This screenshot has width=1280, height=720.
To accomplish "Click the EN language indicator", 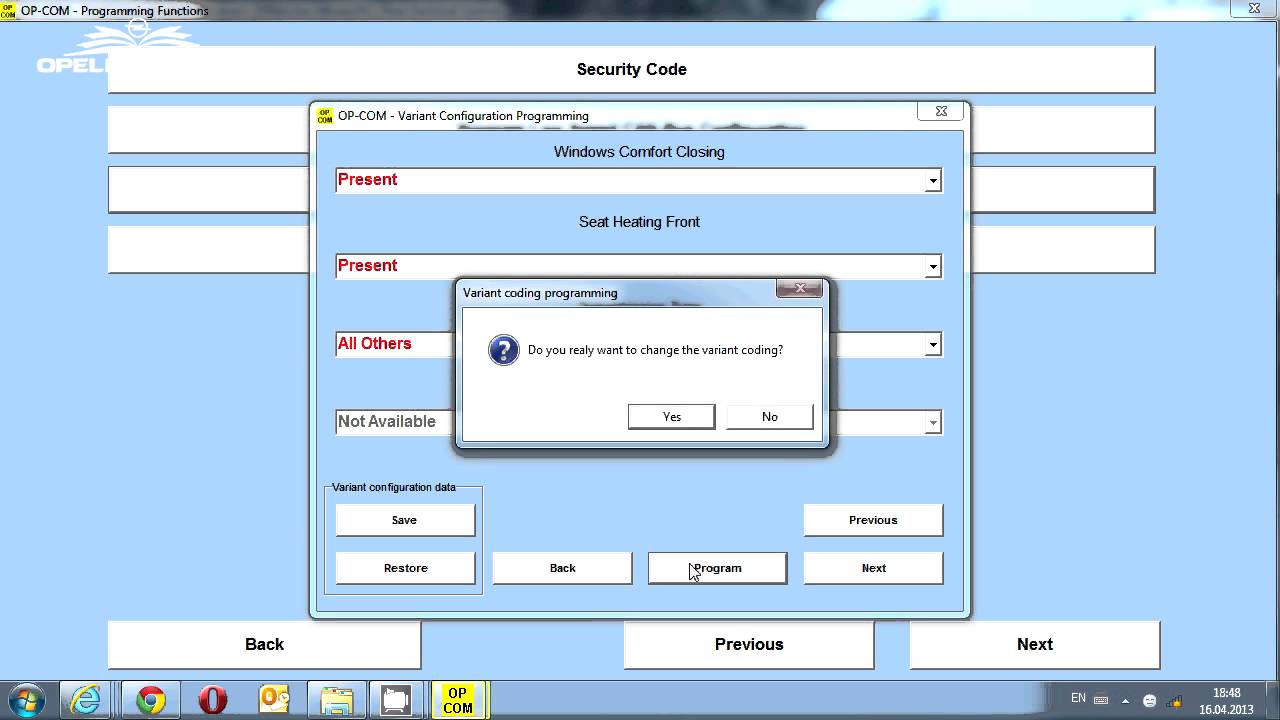I will (x=1078, y=698).
